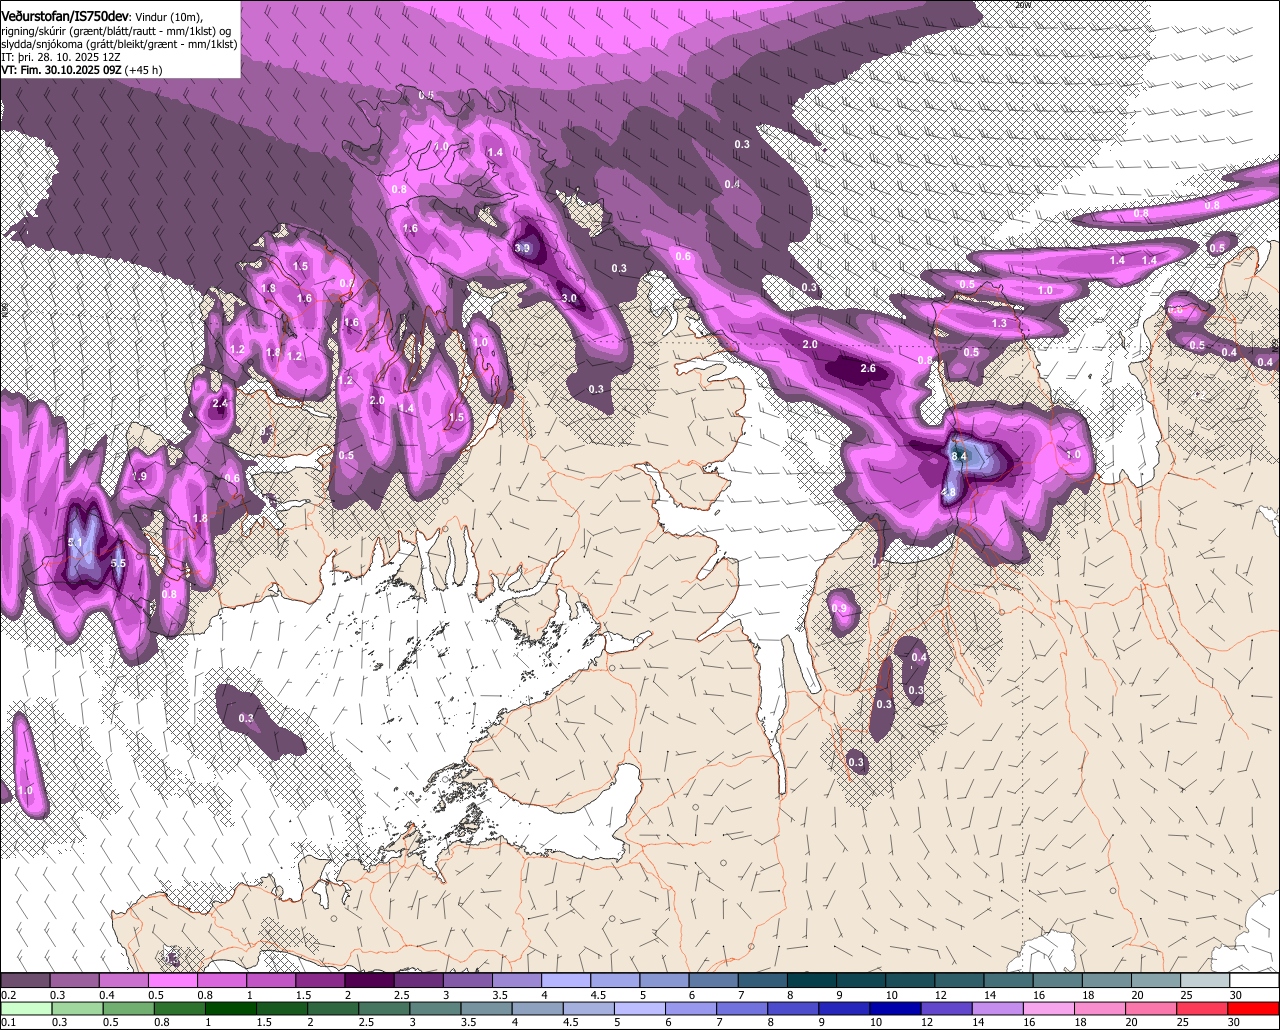Click the '0.2' label under the top scale
The height and width of the screenshot is (1030, 1280).
tap(9, 995)
